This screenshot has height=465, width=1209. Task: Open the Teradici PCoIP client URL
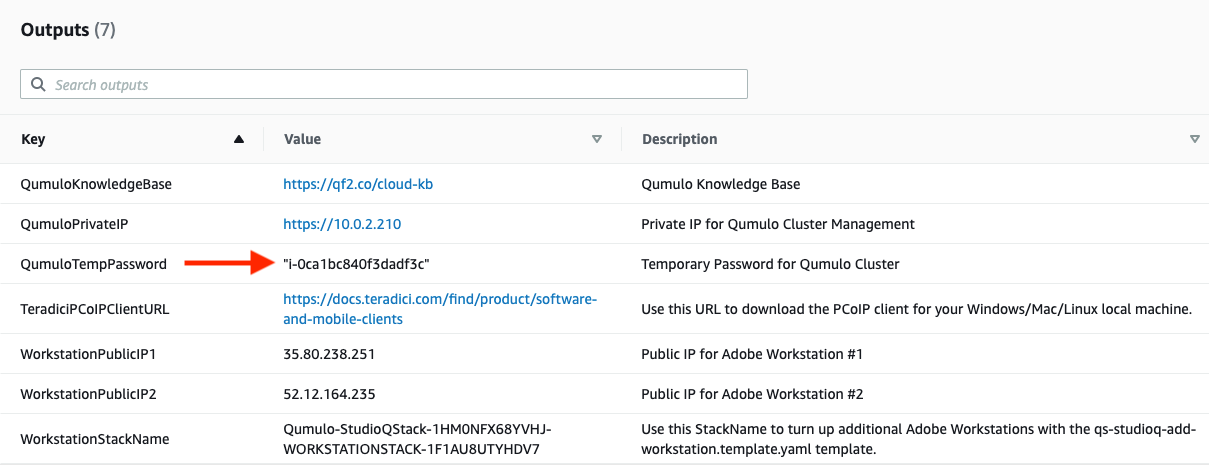pos(440,309)
